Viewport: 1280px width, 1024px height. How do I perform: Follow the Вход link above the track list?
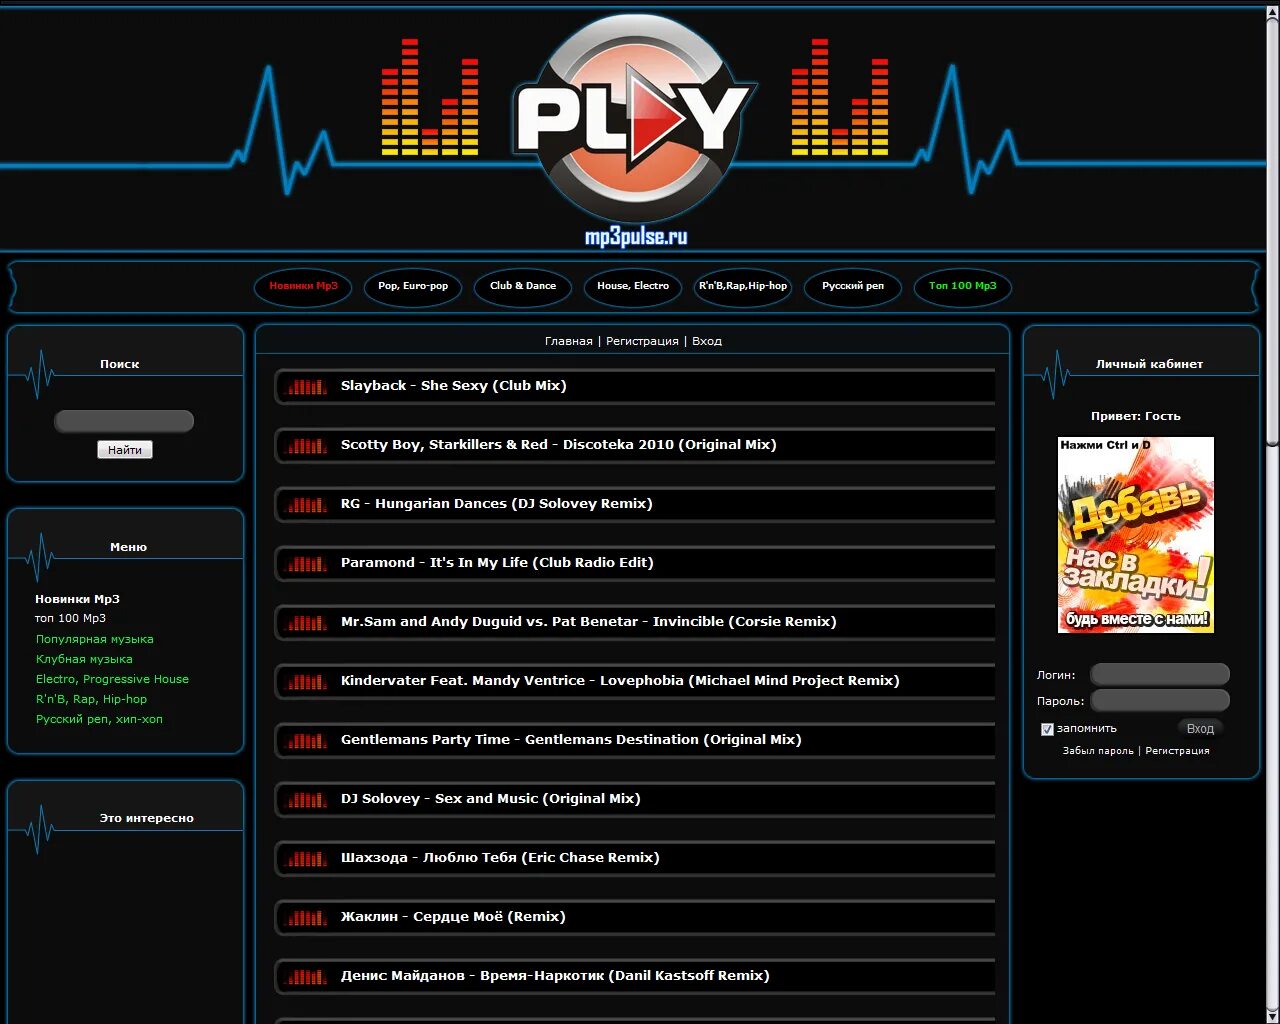(x=707, y=341)
